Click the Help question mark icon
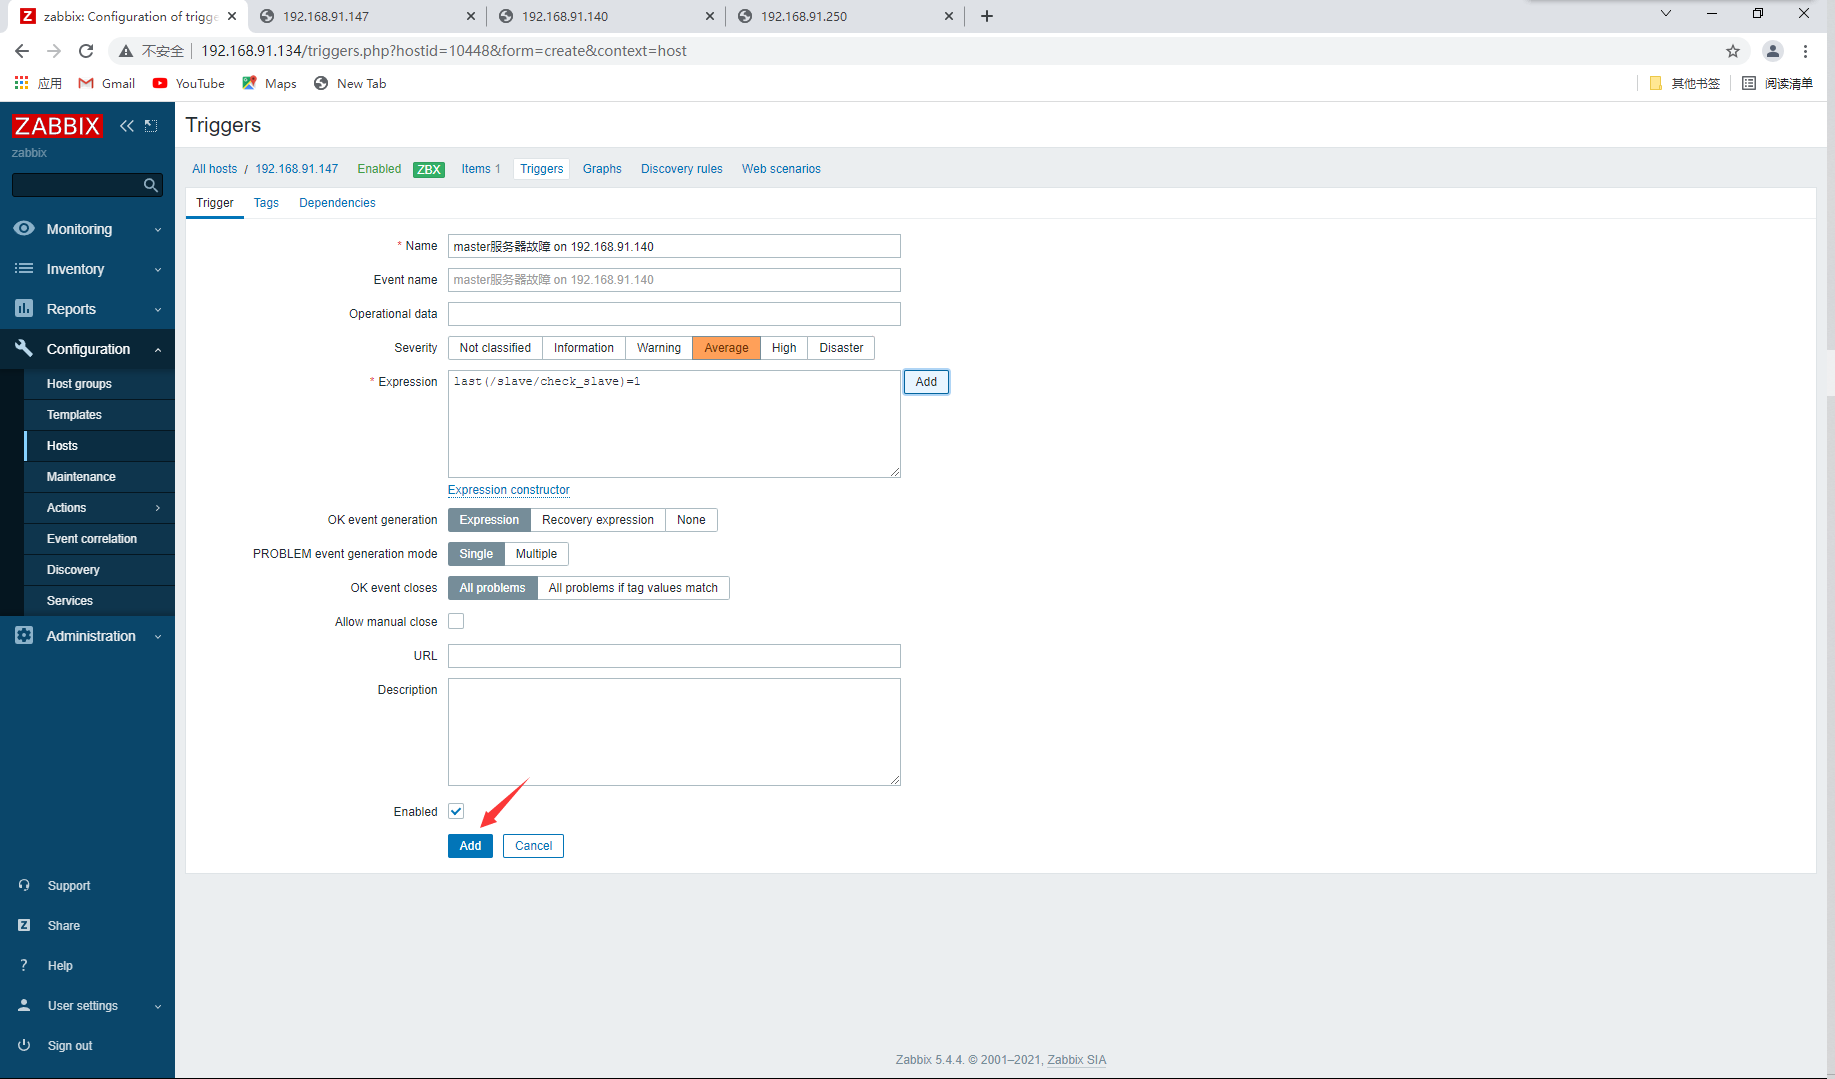Image resolution: width=1835 pixels, height=1079 pixels. (x=24, y=966)
